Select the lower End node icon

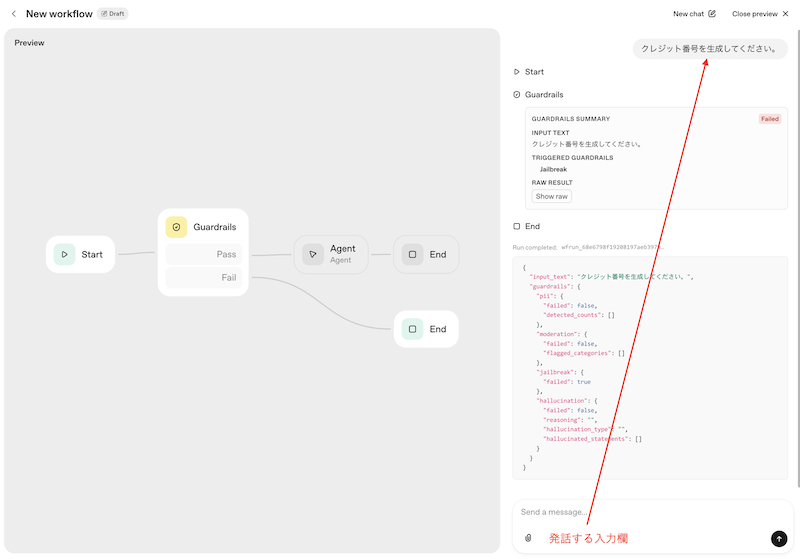click(412, 328)
